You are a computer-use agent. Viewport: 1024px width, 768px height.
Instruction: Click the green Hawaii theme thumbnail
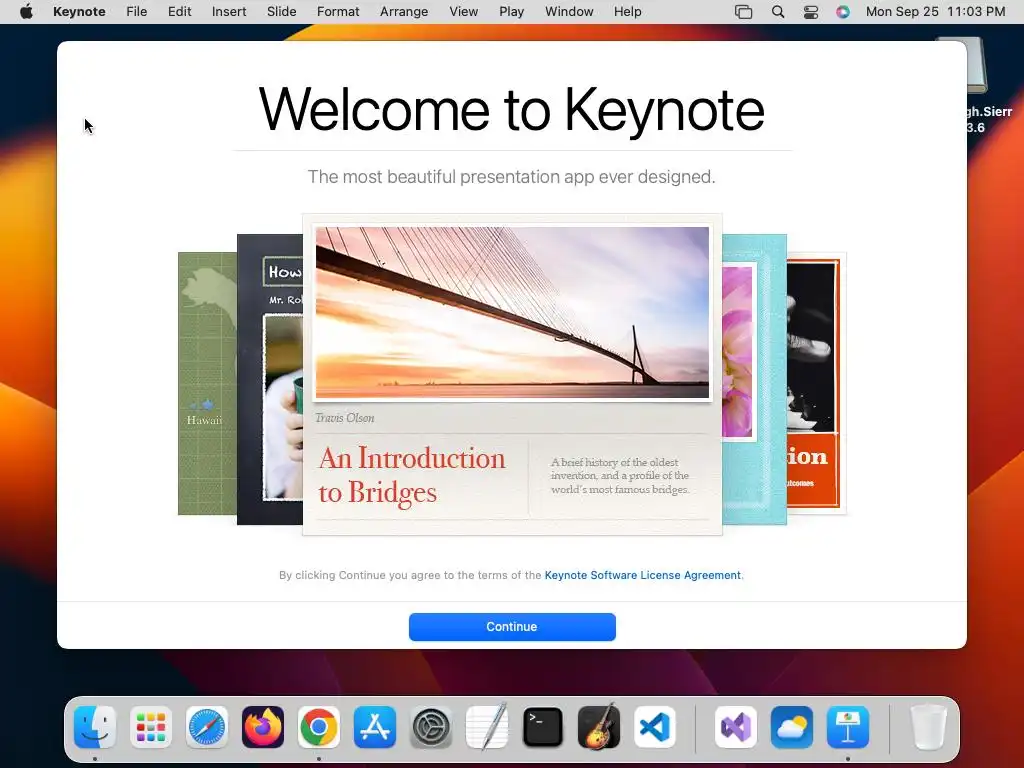click(x=207, y=384)
